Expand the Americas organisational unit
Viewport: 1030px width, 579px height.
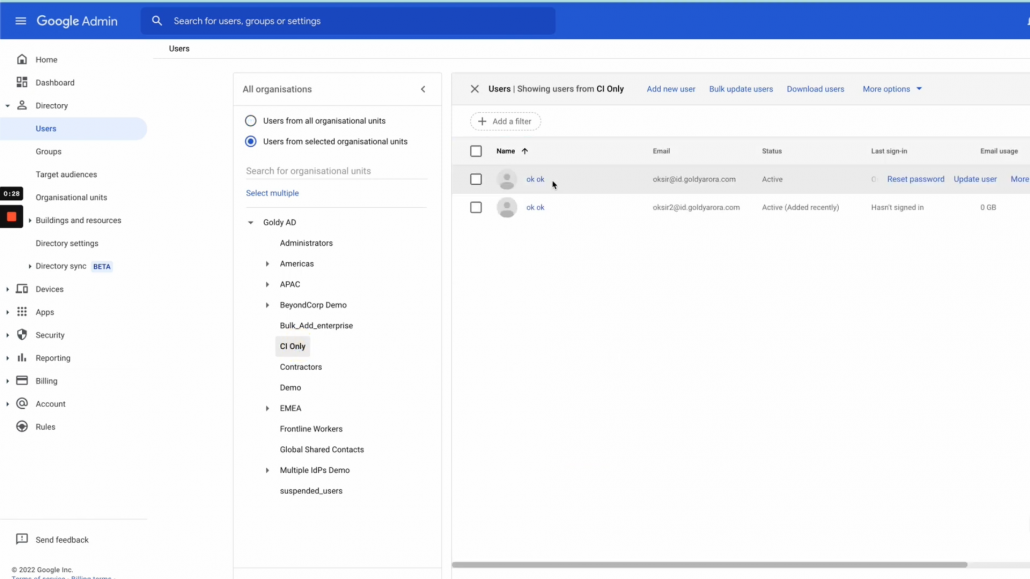[267, 264]
